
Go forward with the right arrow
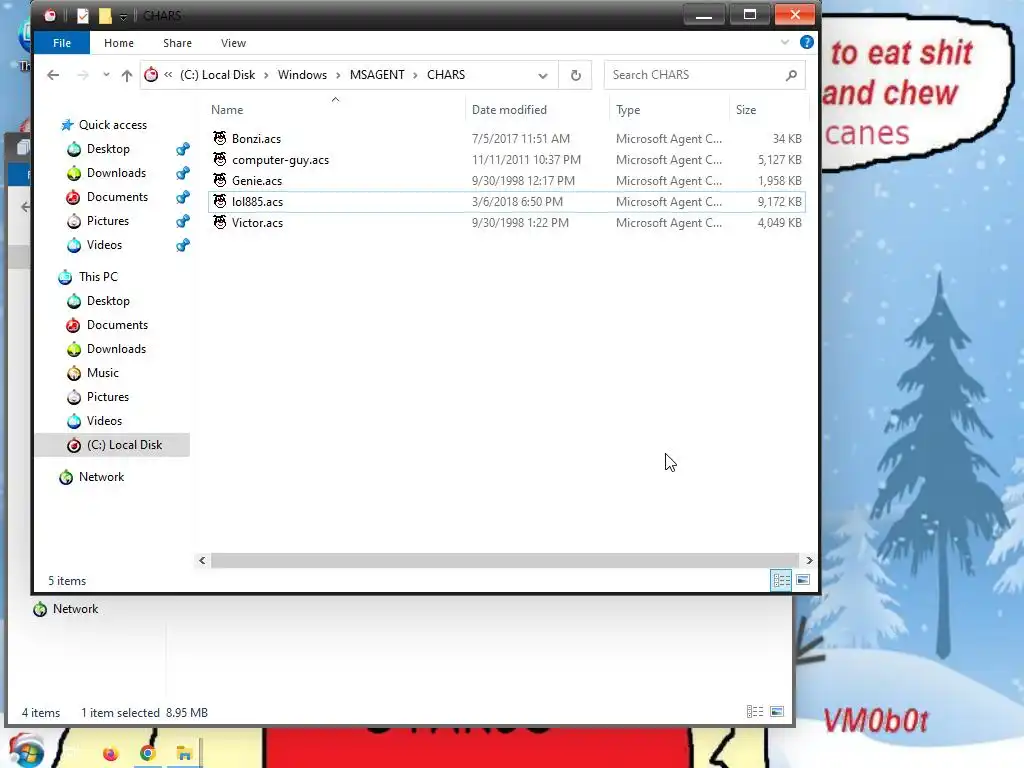(x=82, y=75)
